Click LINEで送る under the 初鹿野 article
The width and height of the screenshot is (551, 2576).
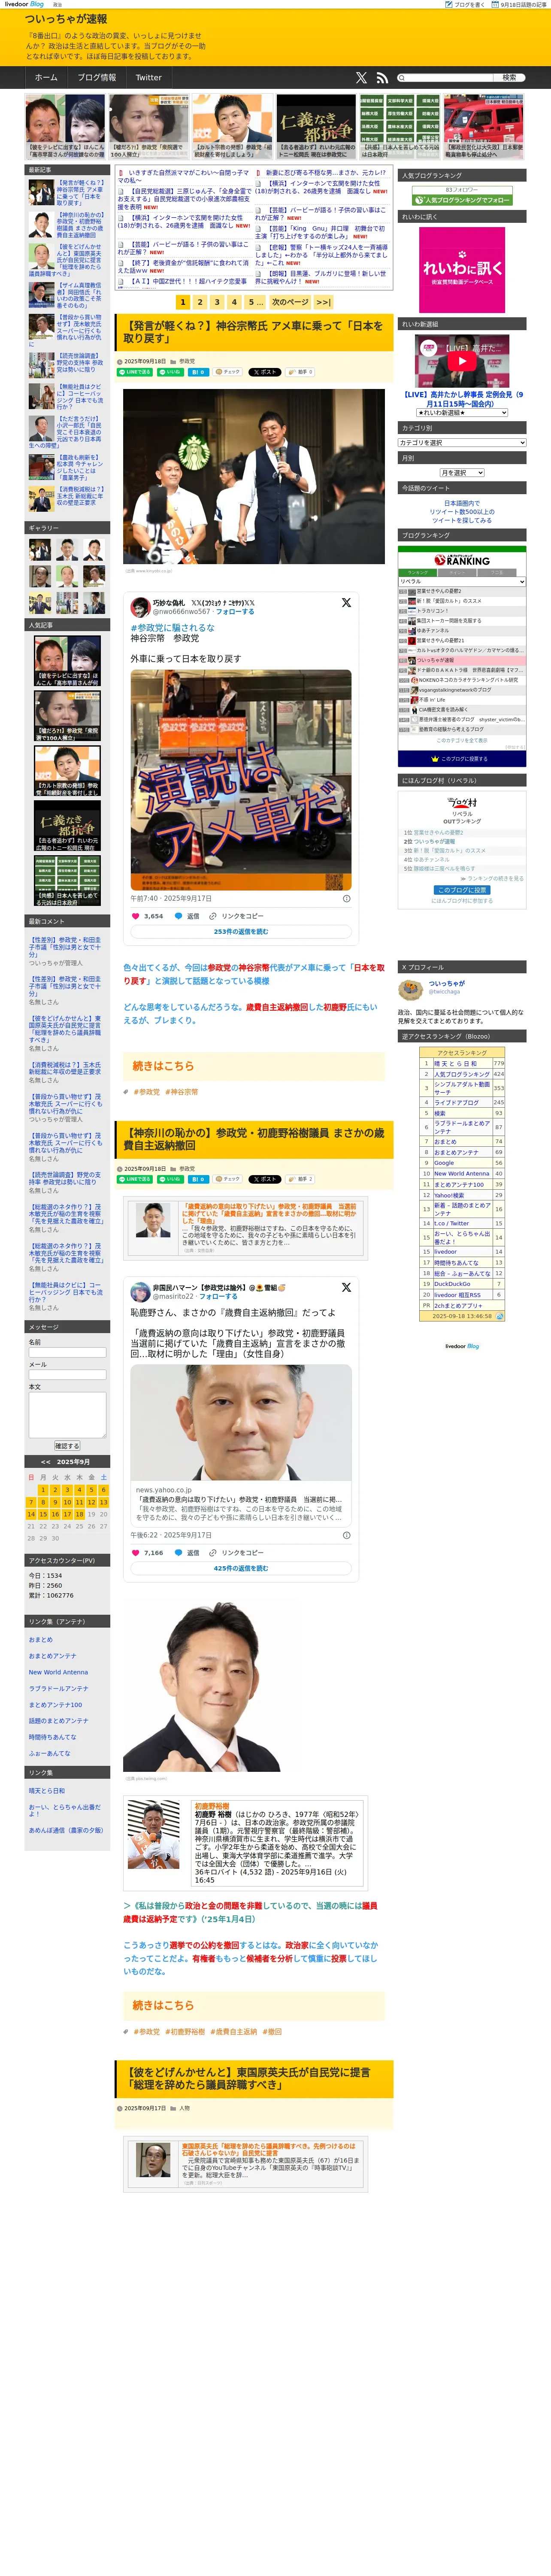[135, 1179]
